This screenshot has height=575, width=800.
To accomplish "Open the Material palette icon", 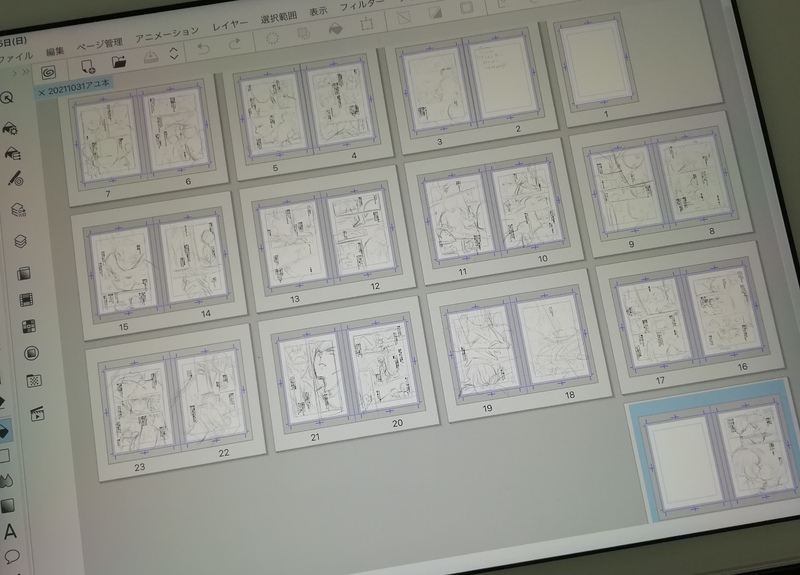I will 34,380.
